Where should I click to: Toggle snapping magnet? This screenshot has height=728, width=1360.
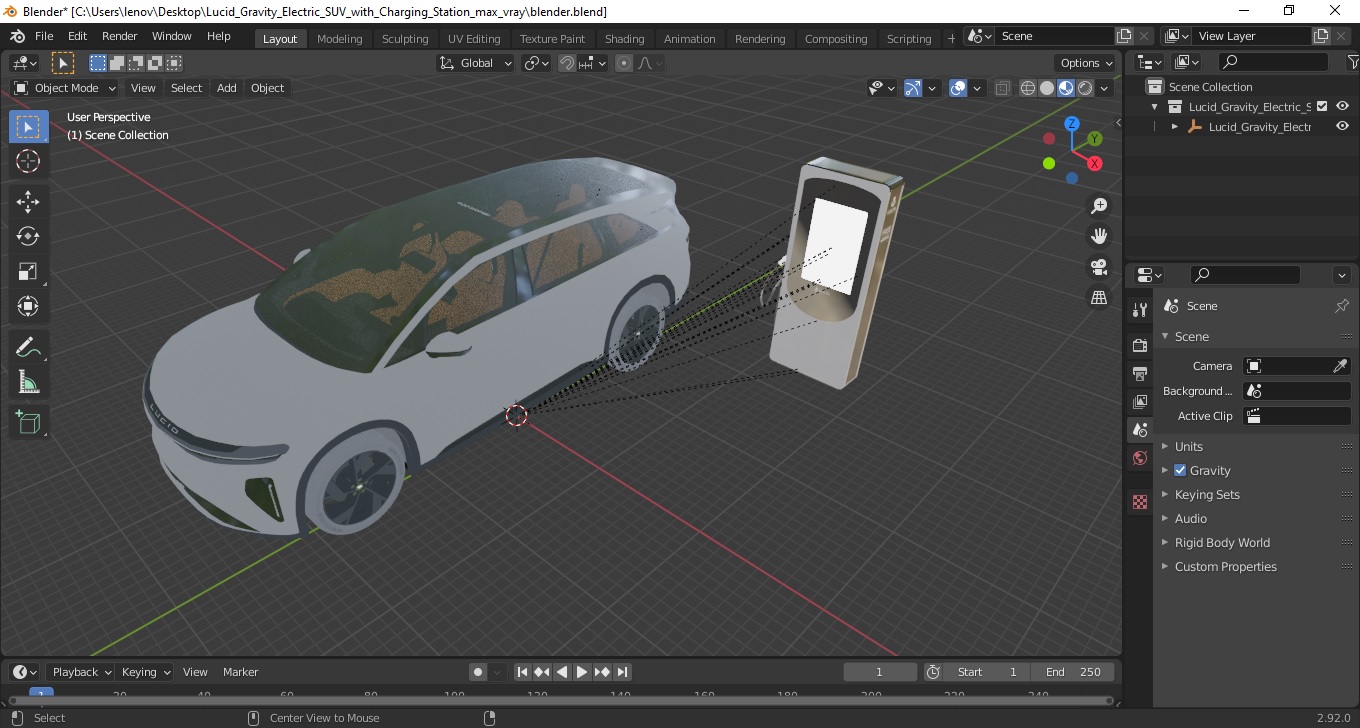point(567,63)
